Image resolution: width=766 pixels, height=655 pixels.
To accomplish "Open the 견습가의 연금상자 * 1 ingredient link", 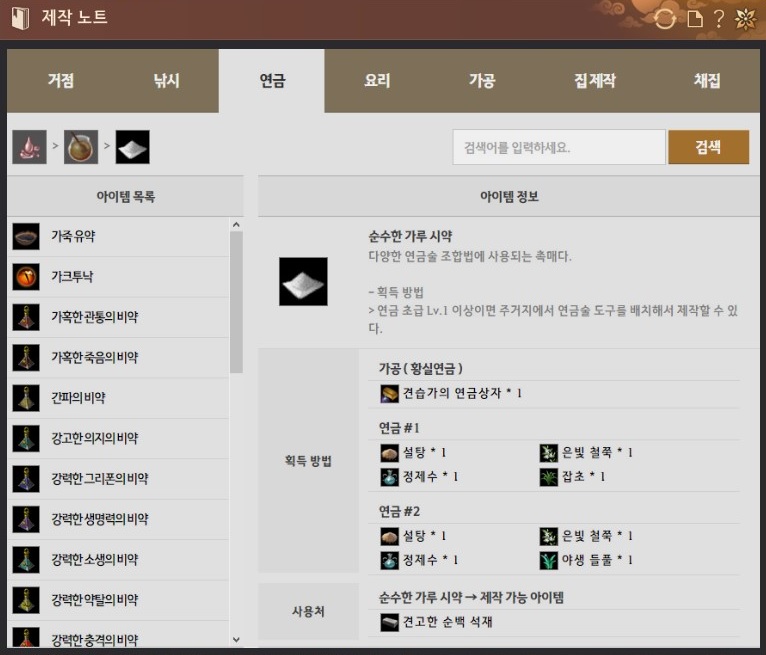I will (462, 393).
